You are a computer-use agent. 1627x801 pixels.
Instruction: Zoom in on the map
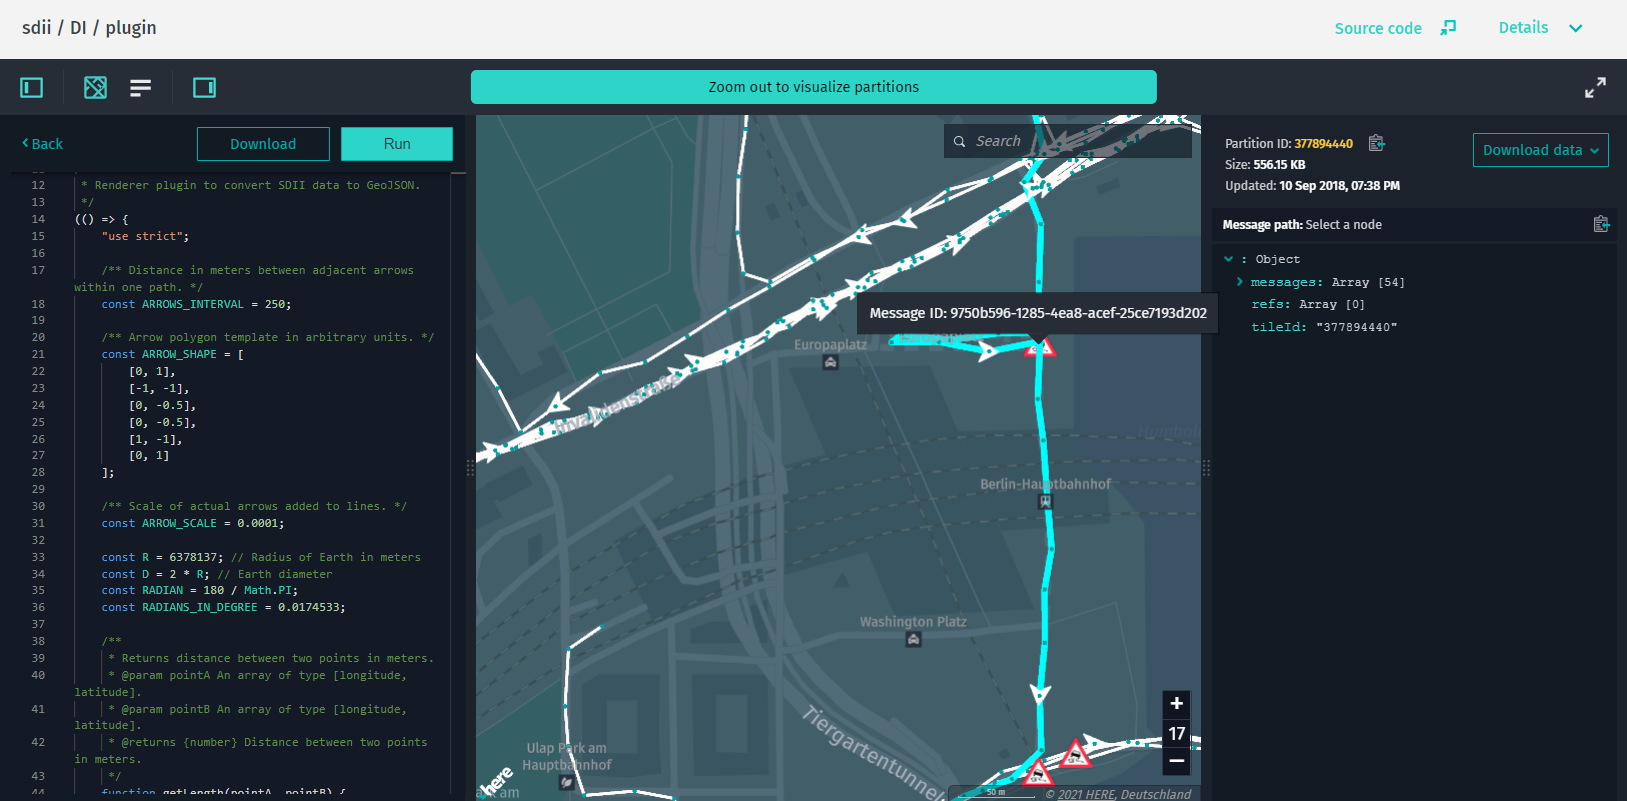1177,704
